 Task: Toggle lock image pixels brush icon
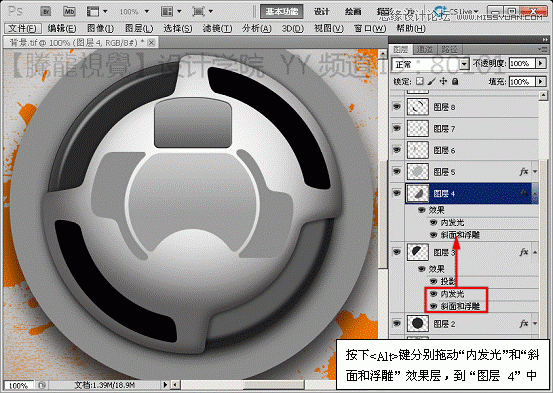click(431, 81)
